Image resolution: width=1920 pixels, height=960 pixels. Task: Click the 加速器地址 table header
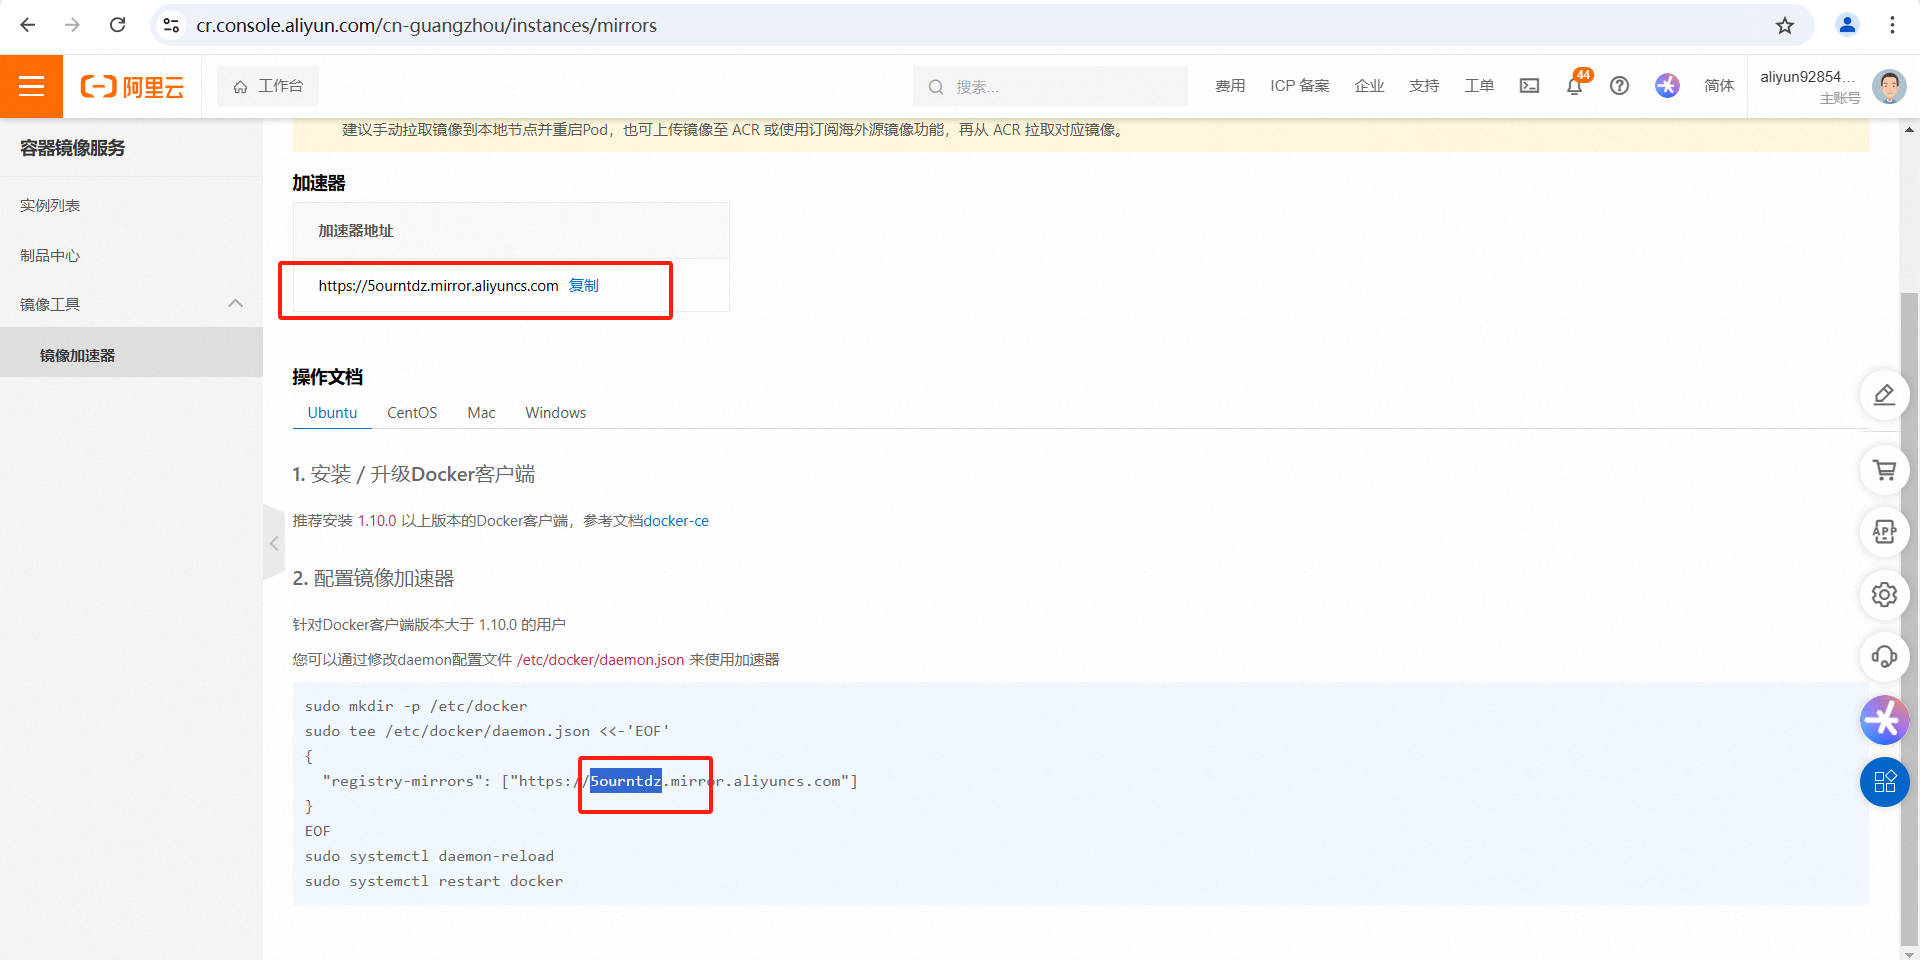(x=356, y=231)
